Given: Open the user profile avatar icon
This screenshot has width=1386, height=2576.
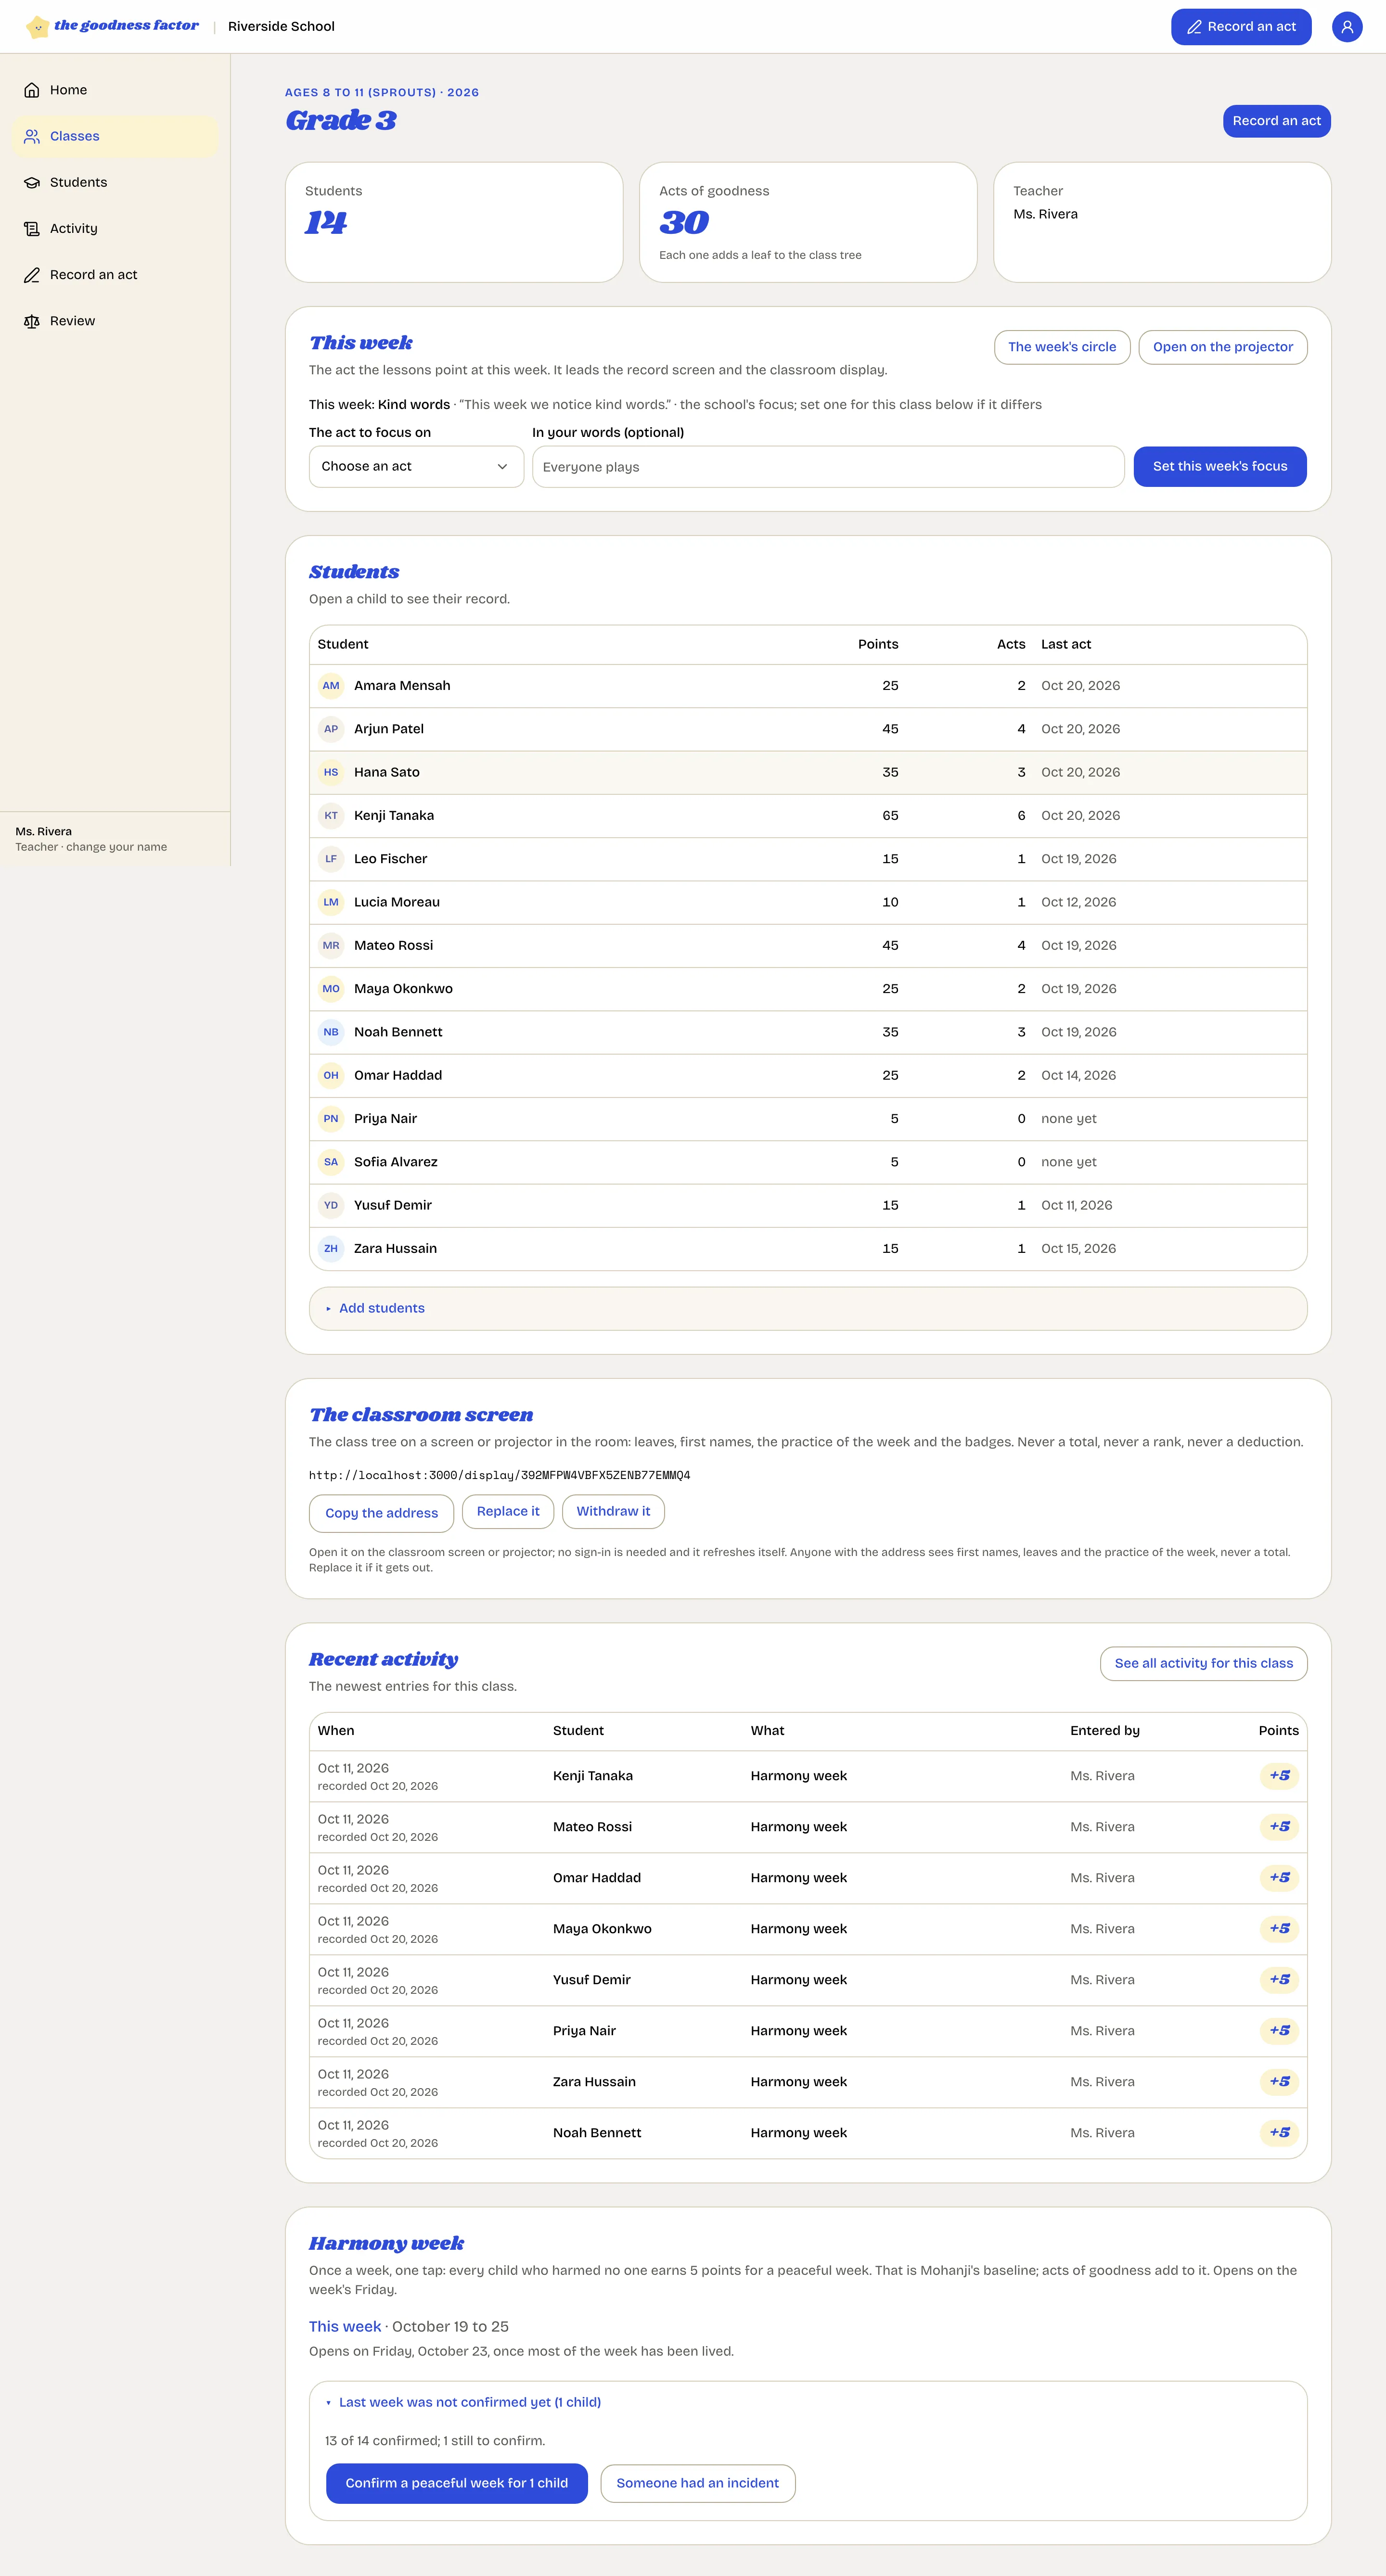Looking at the screenshot, I should click(1347, 27).
